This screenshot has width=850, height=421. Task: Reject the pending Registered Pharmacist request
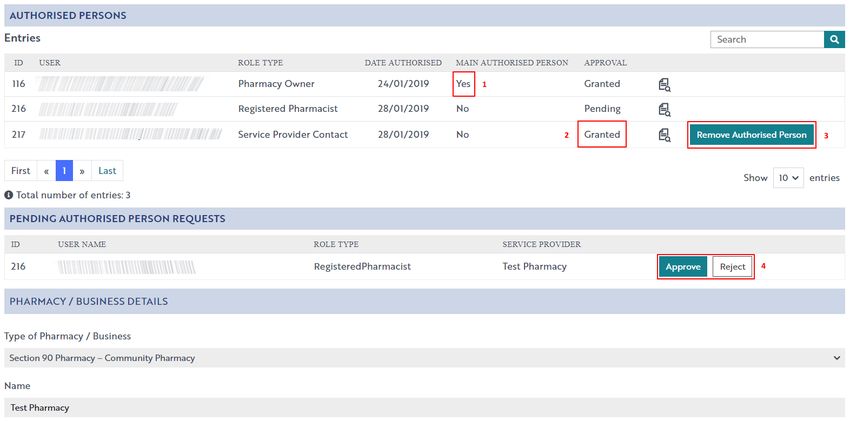(732, 267)
